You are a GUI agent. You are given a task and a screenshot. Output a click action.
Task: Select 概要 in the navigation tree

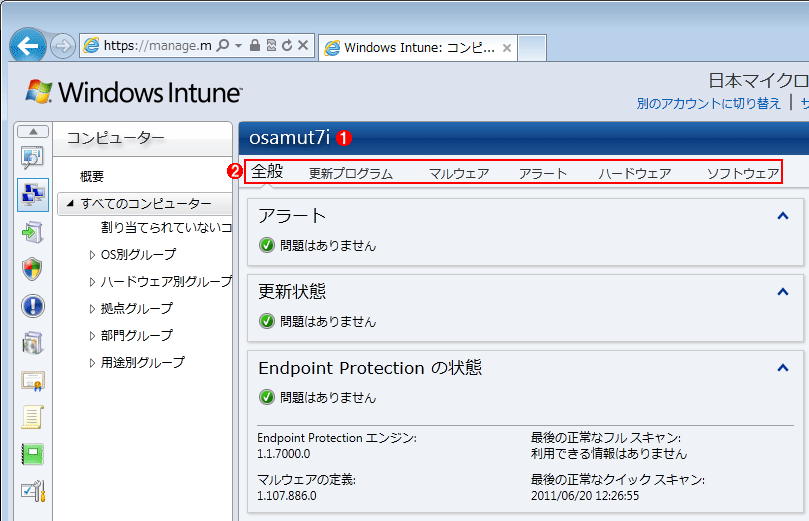(92, 176)
